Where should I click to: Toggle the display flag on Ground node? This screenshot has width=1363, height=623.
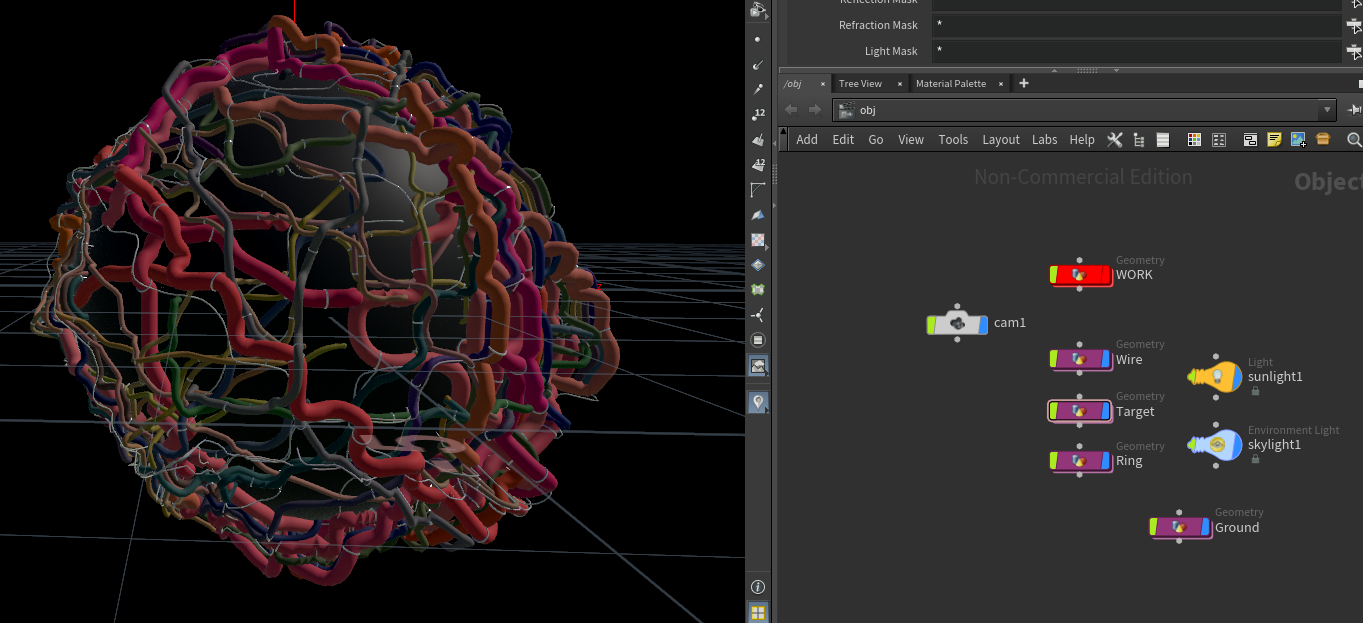click(x=1205, y=527)
